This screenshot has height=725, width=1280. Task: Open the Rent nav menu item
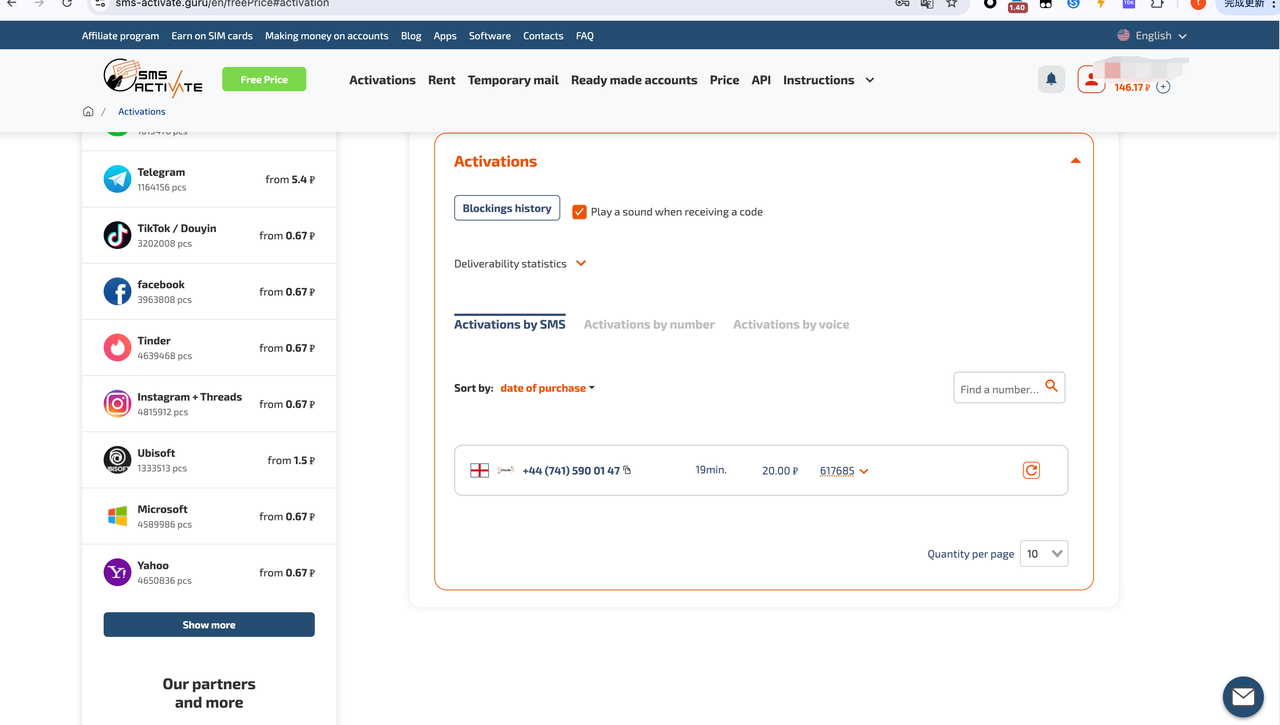(442, 80)
